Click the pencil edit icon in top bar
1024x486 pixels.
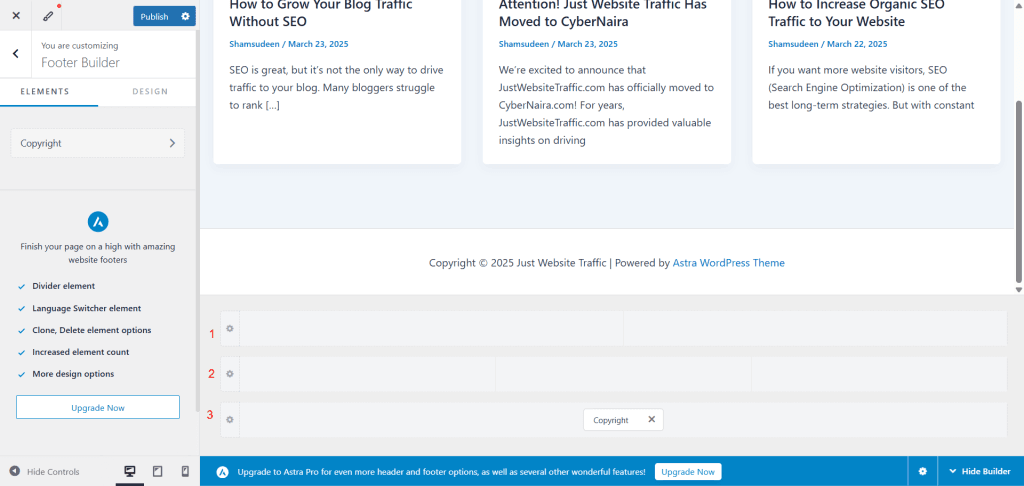[48, 16]
